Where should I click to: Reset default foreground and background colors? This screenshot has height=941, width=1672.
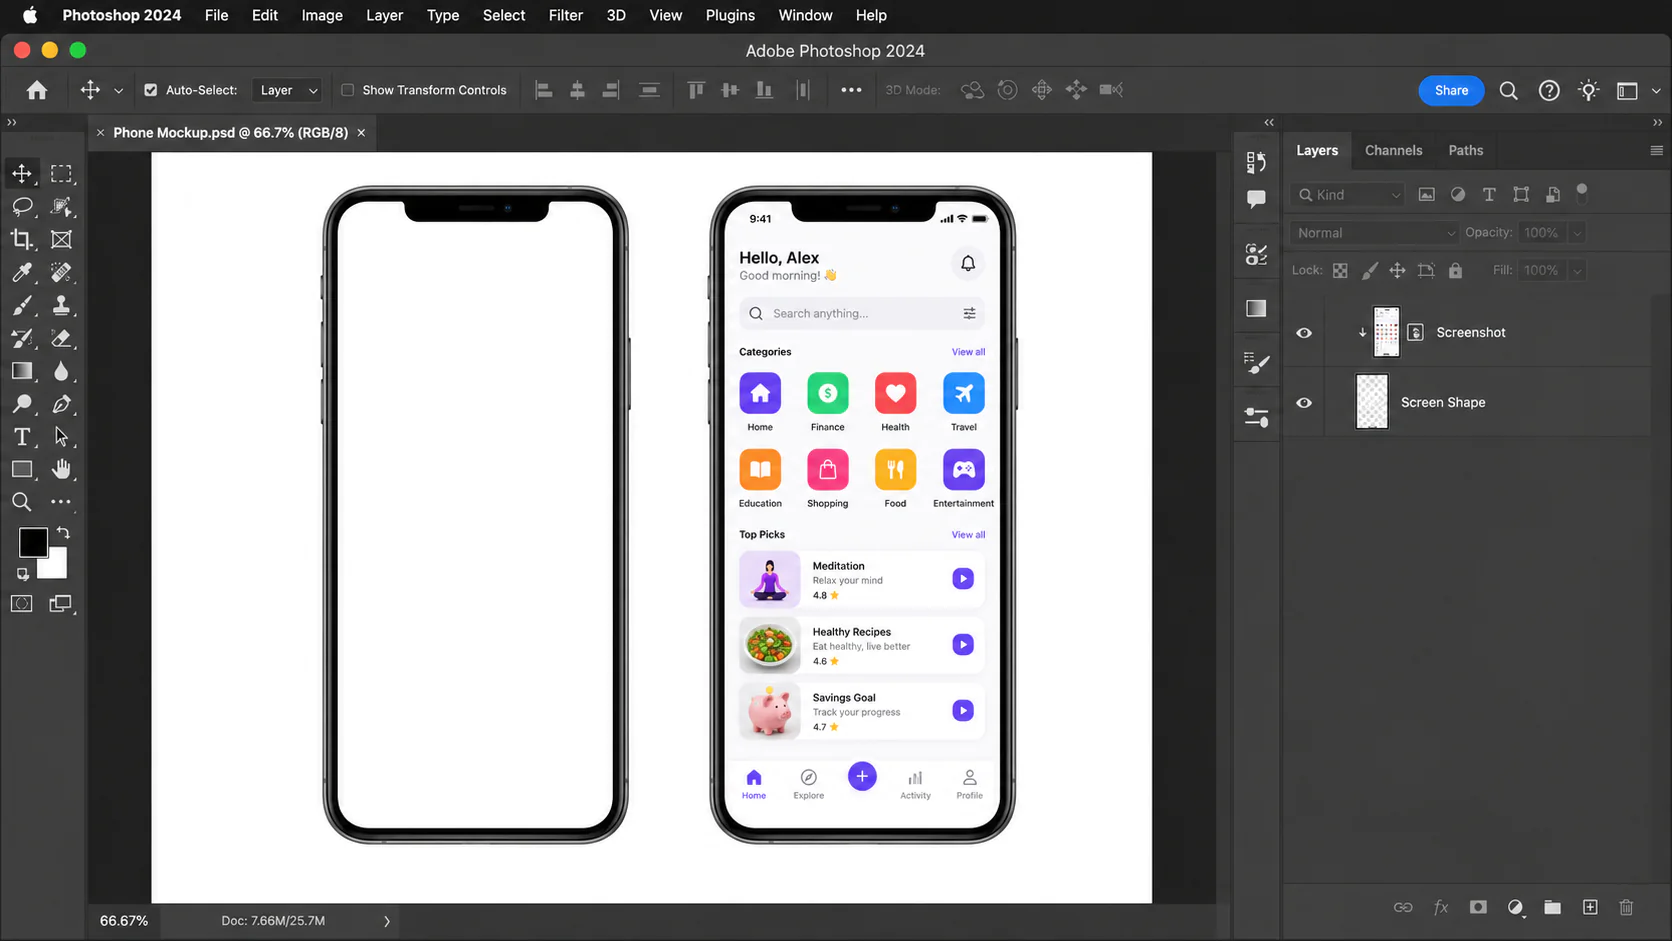pos(22,574)
